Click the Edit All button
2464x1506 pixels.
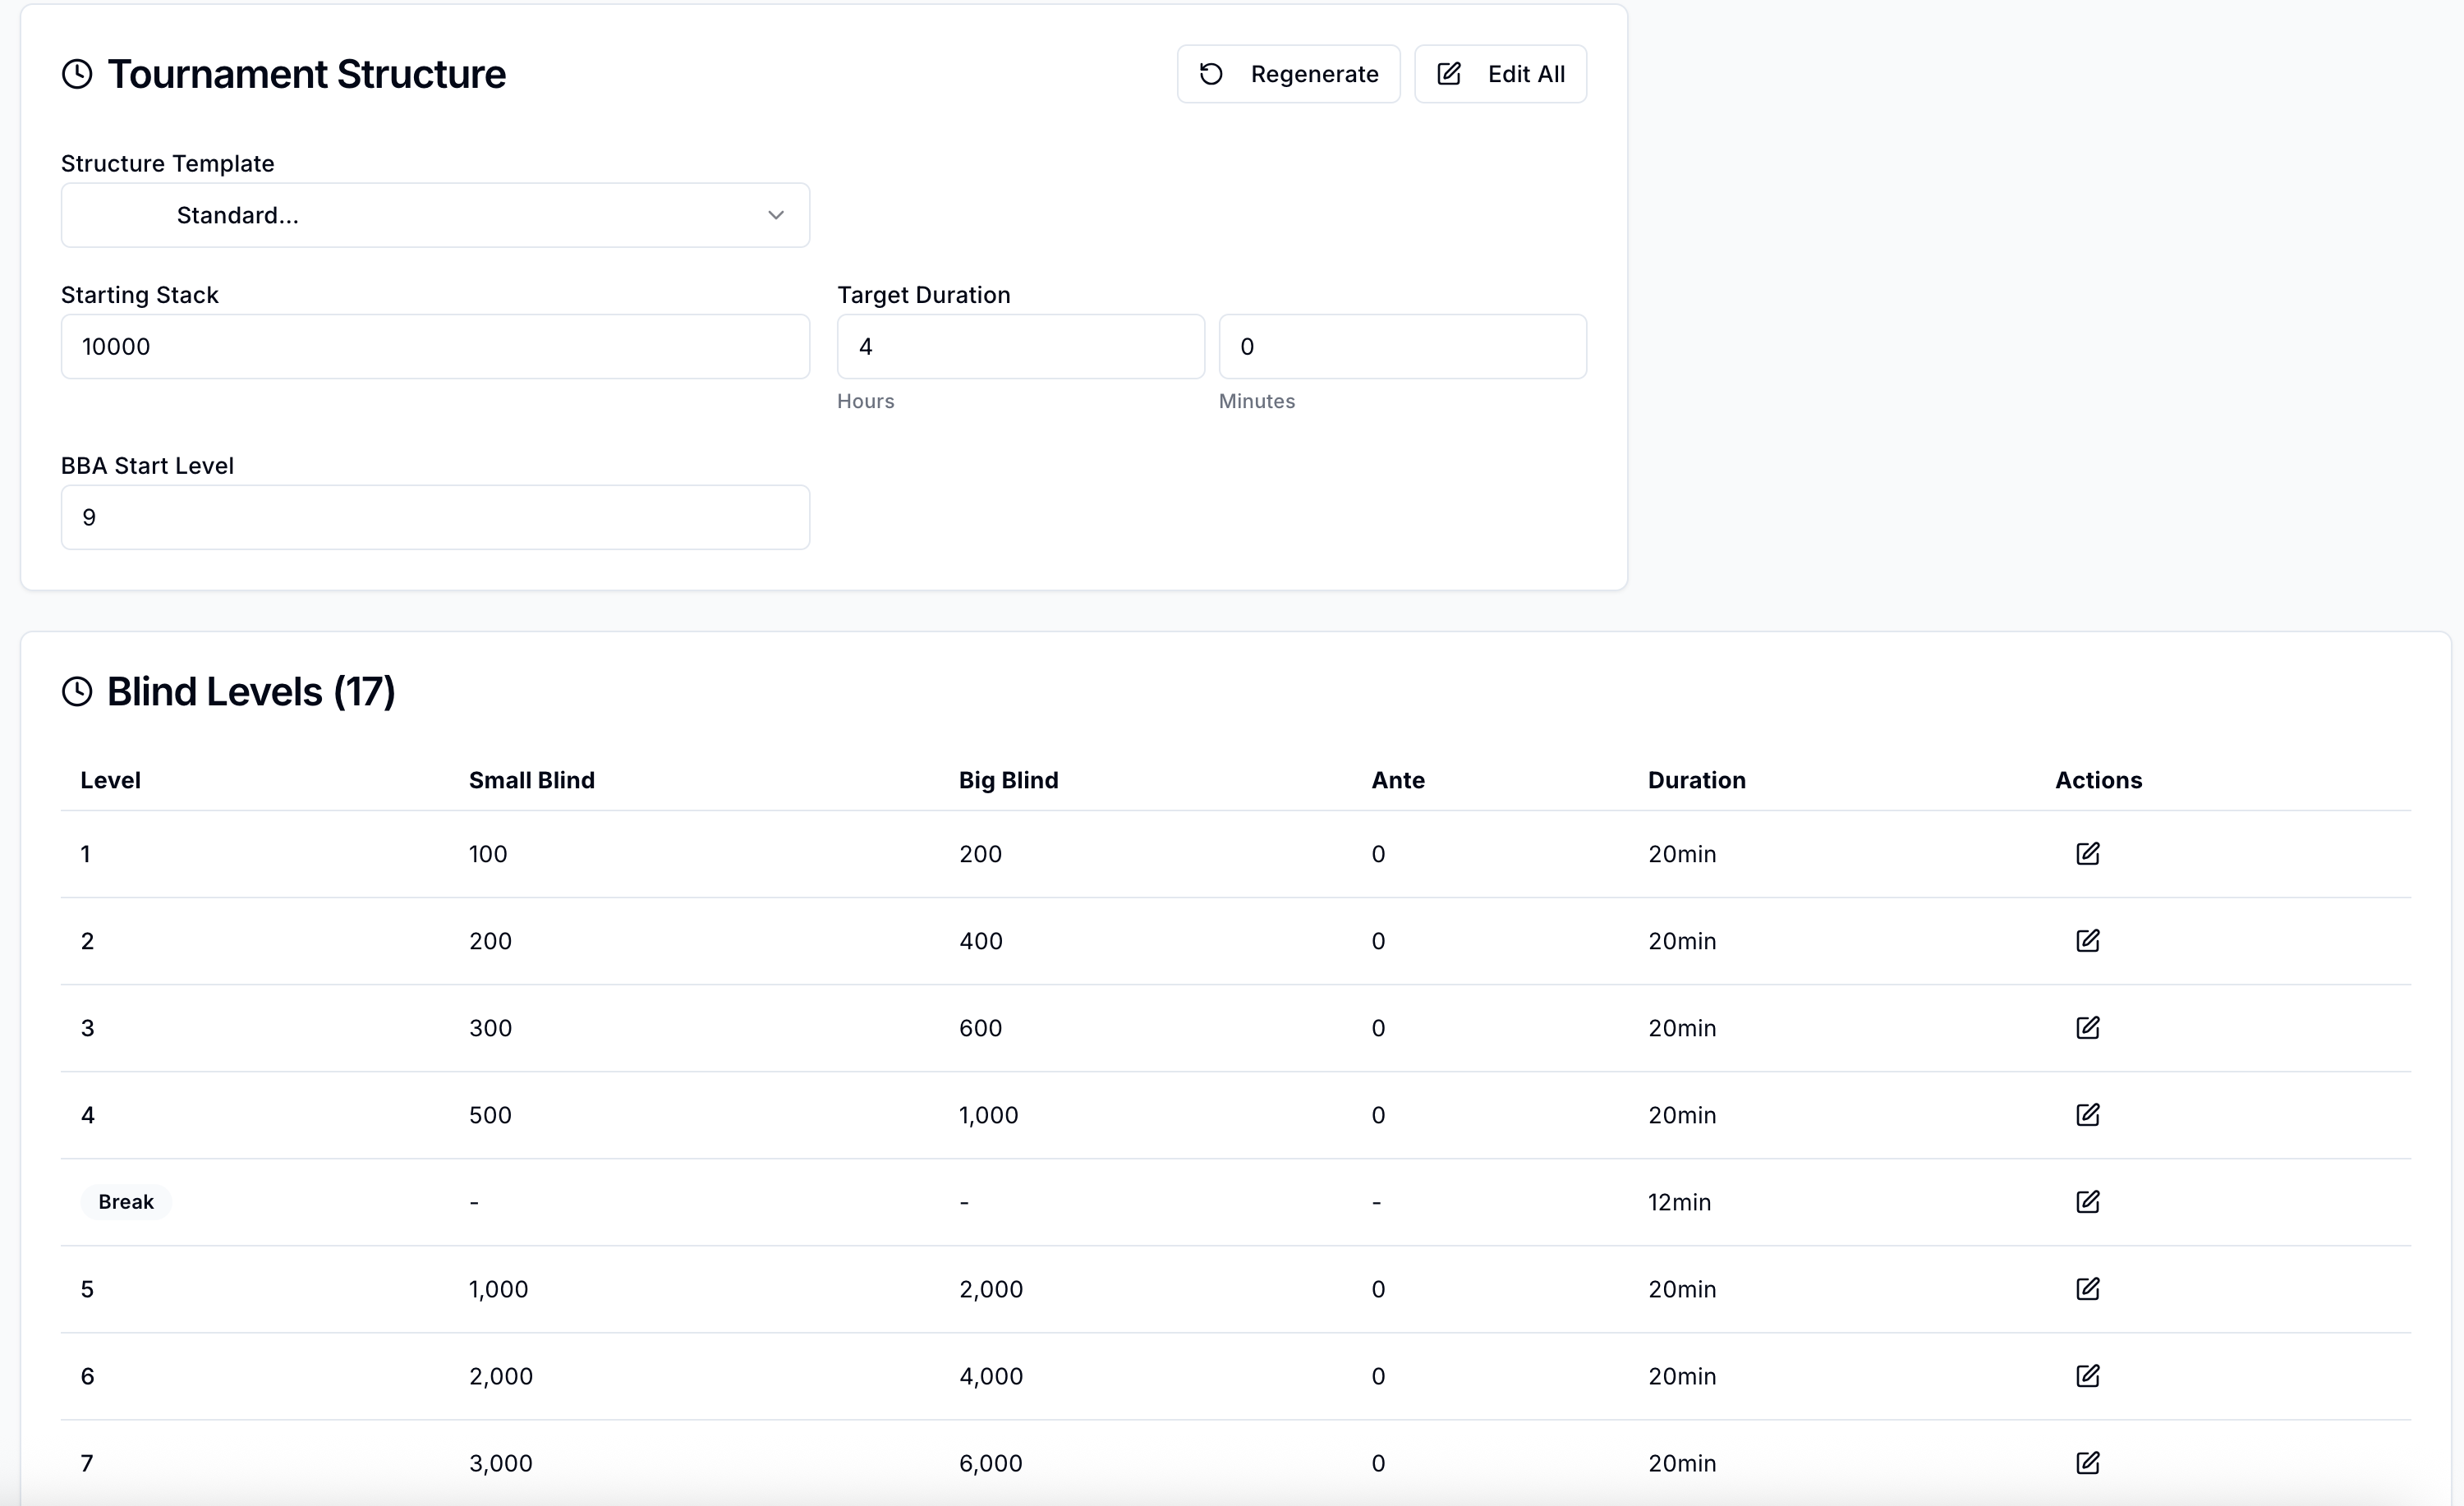tap(1500, 74)
